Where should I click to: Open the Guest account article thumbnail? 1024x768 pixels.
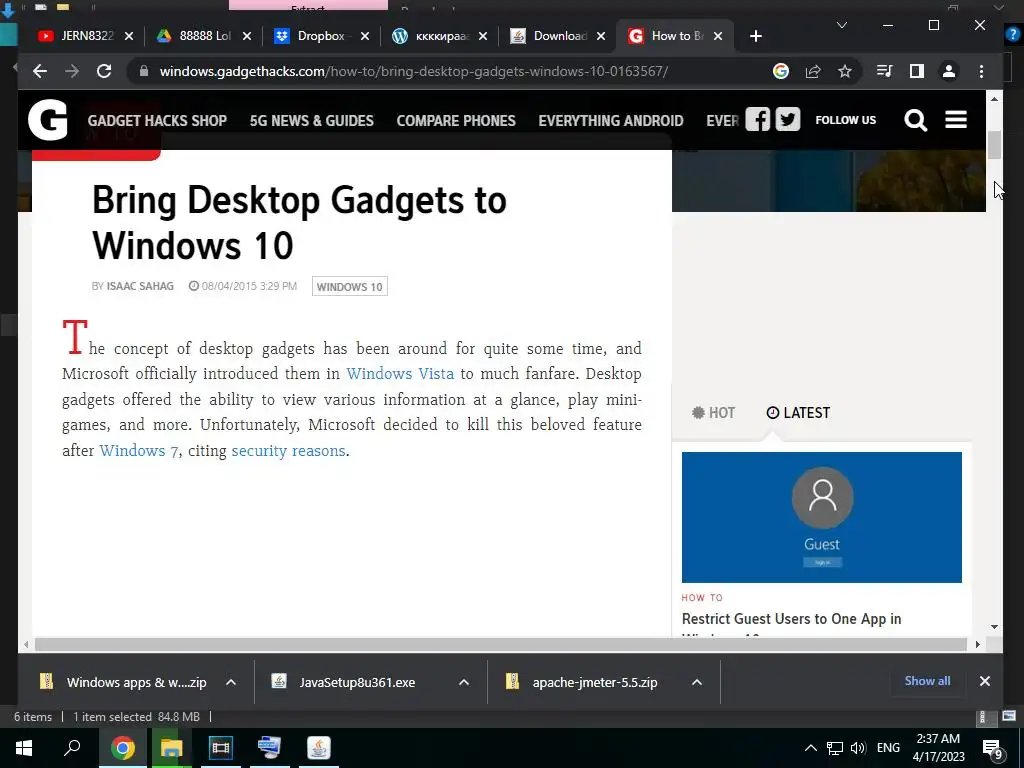coord(822,517)
